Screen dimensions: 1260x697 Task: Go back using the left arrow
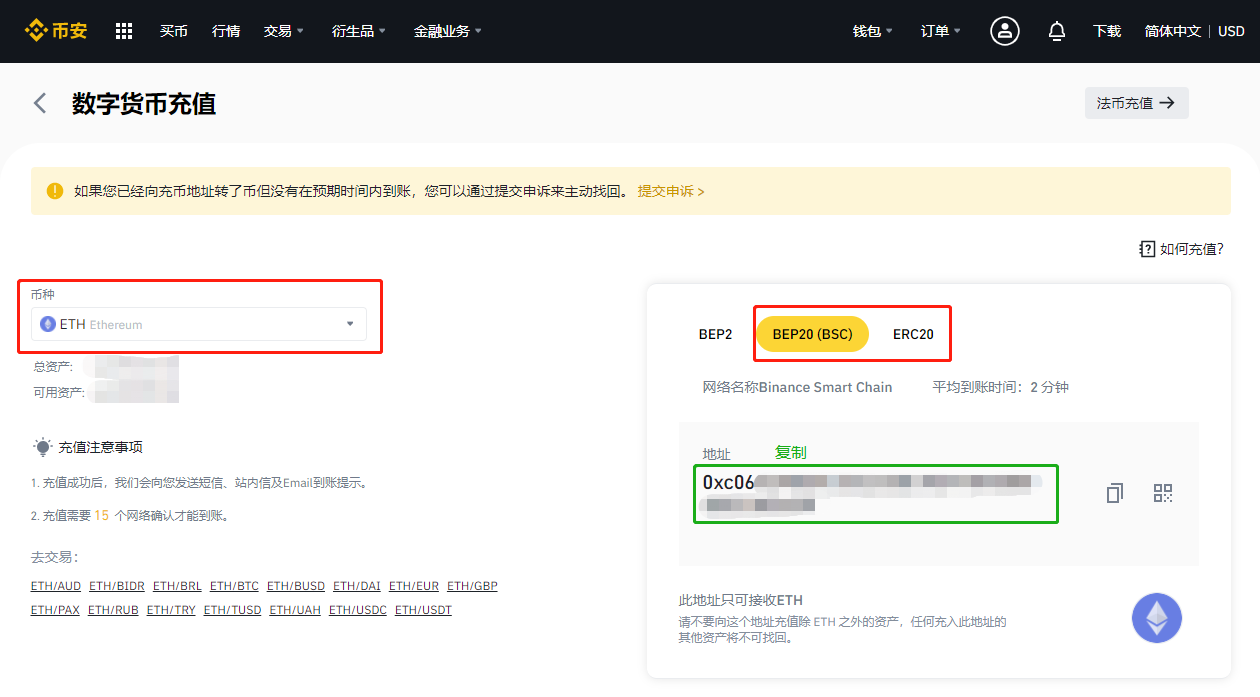(40, 103)
